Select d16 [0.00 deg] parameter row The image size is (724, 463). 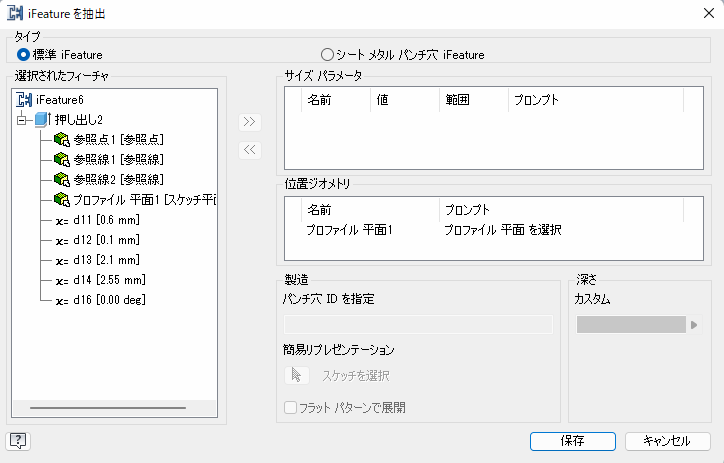click(x=109, y=300)
